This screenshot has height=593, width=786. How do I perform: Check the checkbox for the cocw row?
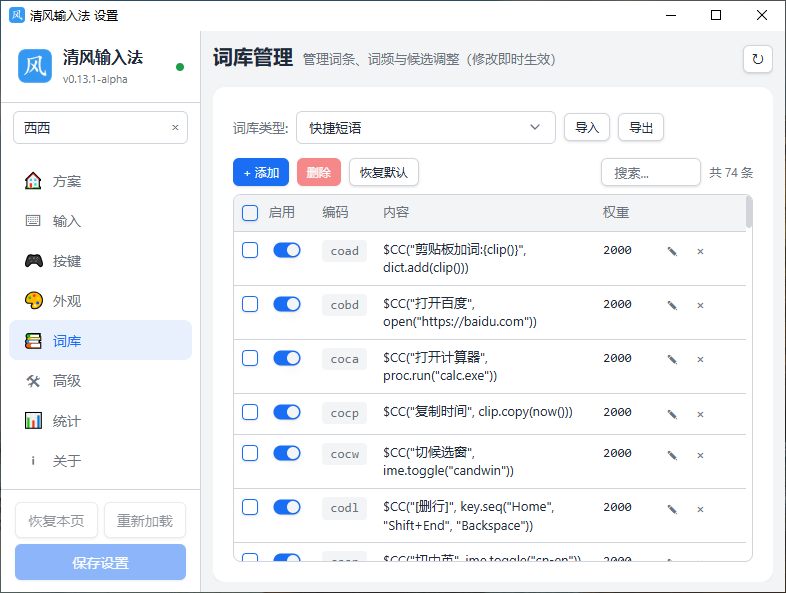click(250, 453)
